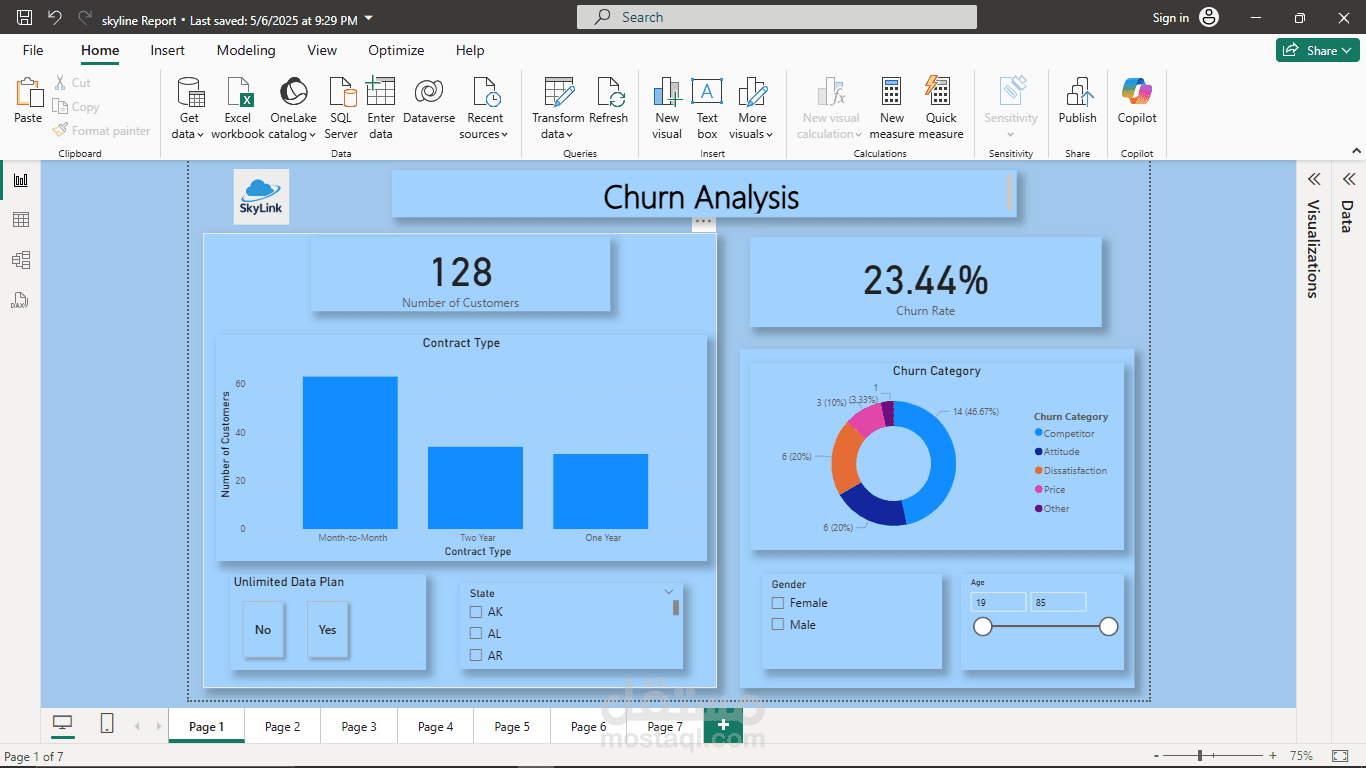The width and height of the screenshot is (1366, 768).
Task: Go to Page 4
Action: (436, 726)
